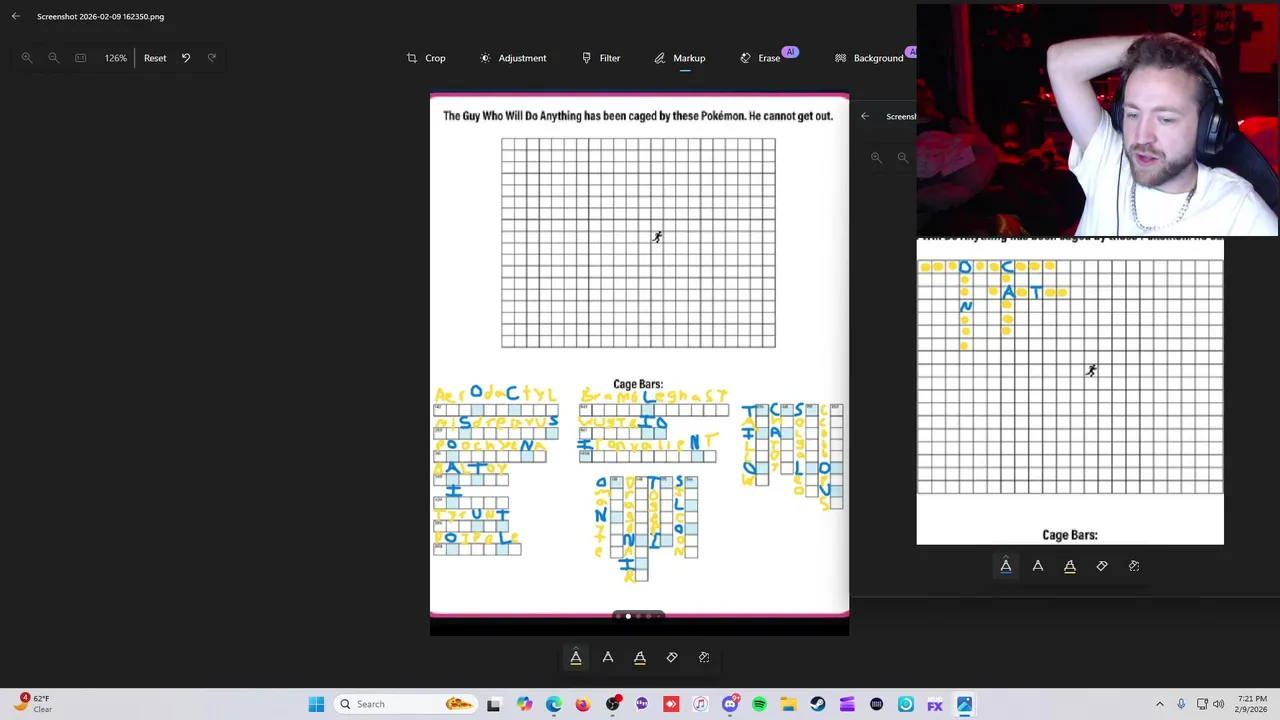1280x720 pixels.
Task: Click the Photos app taskbar icon
Action: 964,704
